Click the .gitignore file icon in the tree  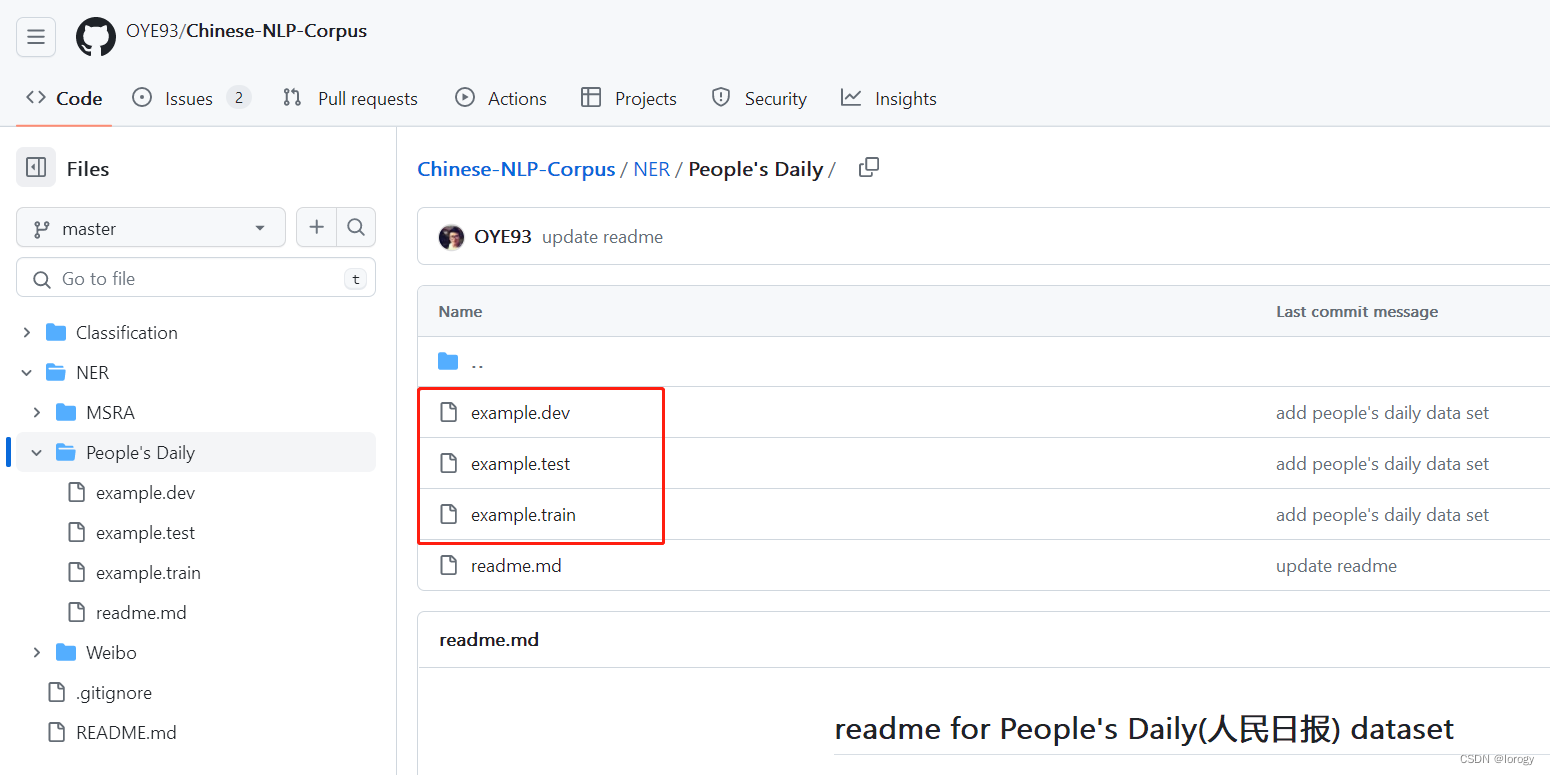(x=57, y=692)
